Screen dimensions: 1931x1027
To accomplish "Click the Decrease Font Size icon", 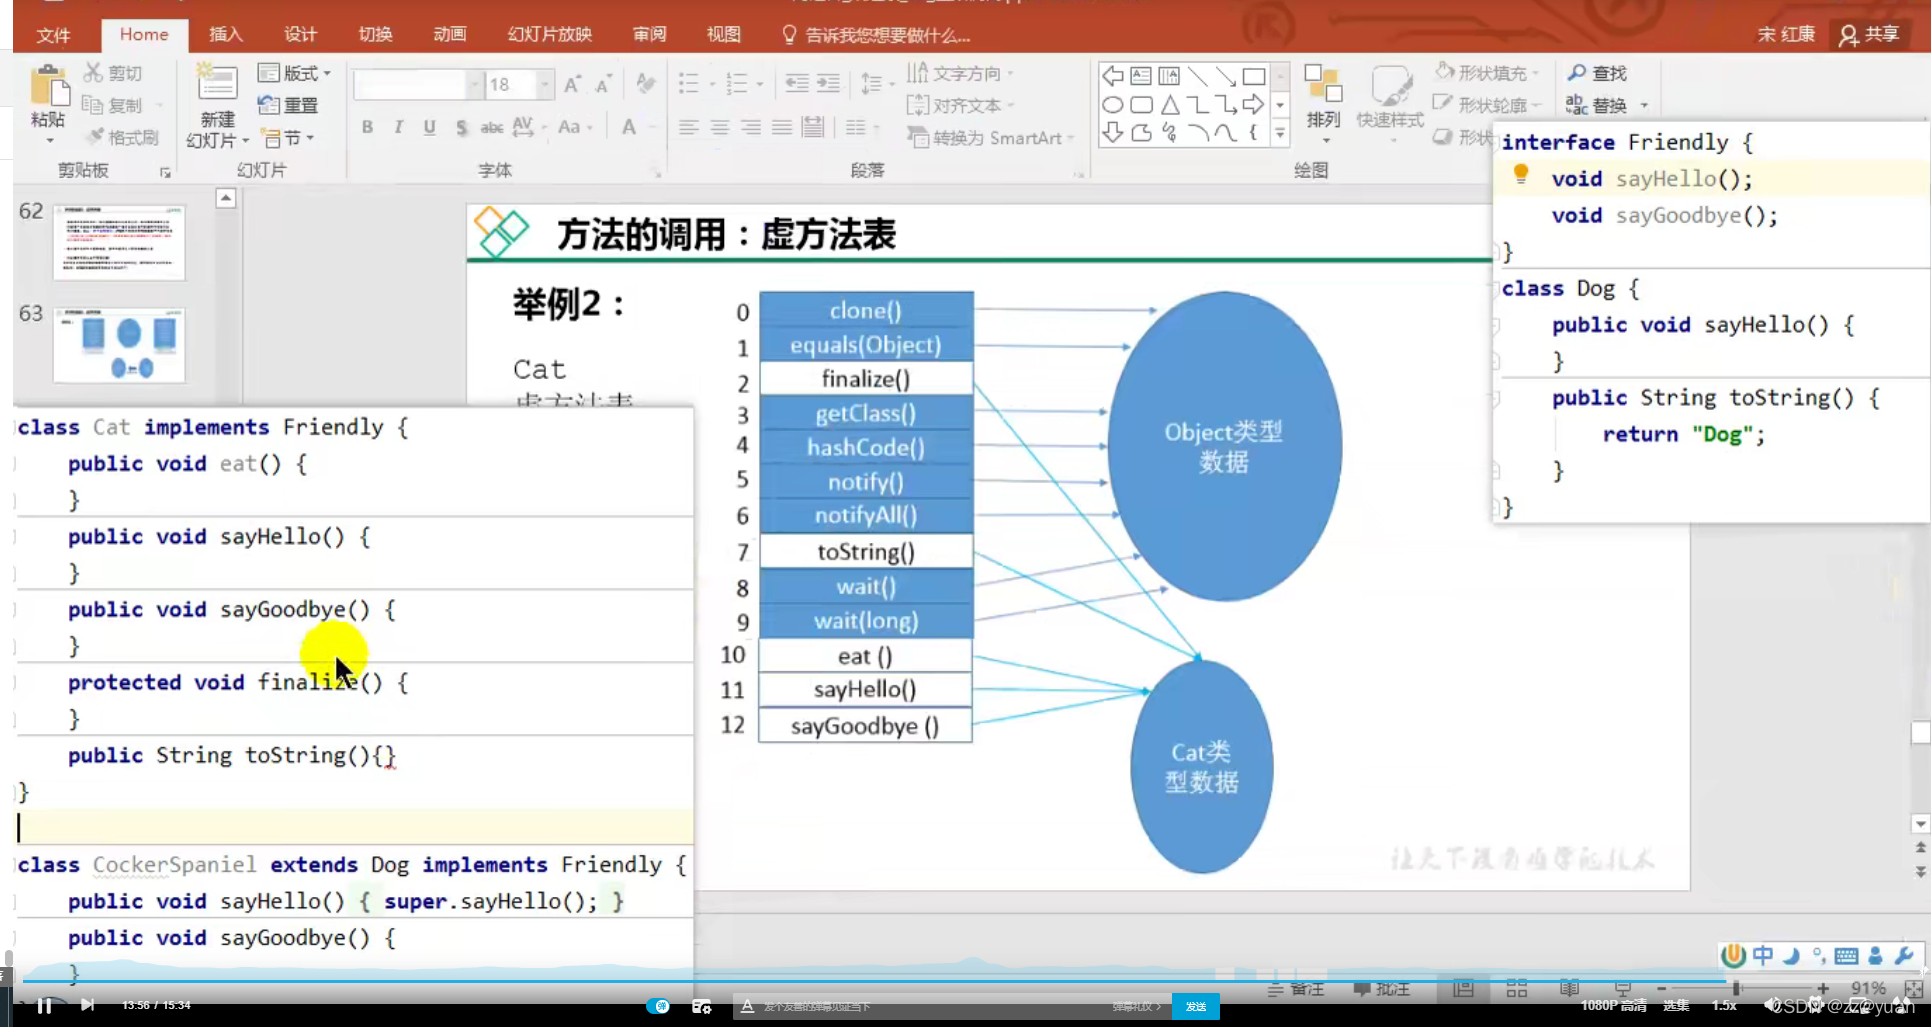I will (x=603, y=84).
